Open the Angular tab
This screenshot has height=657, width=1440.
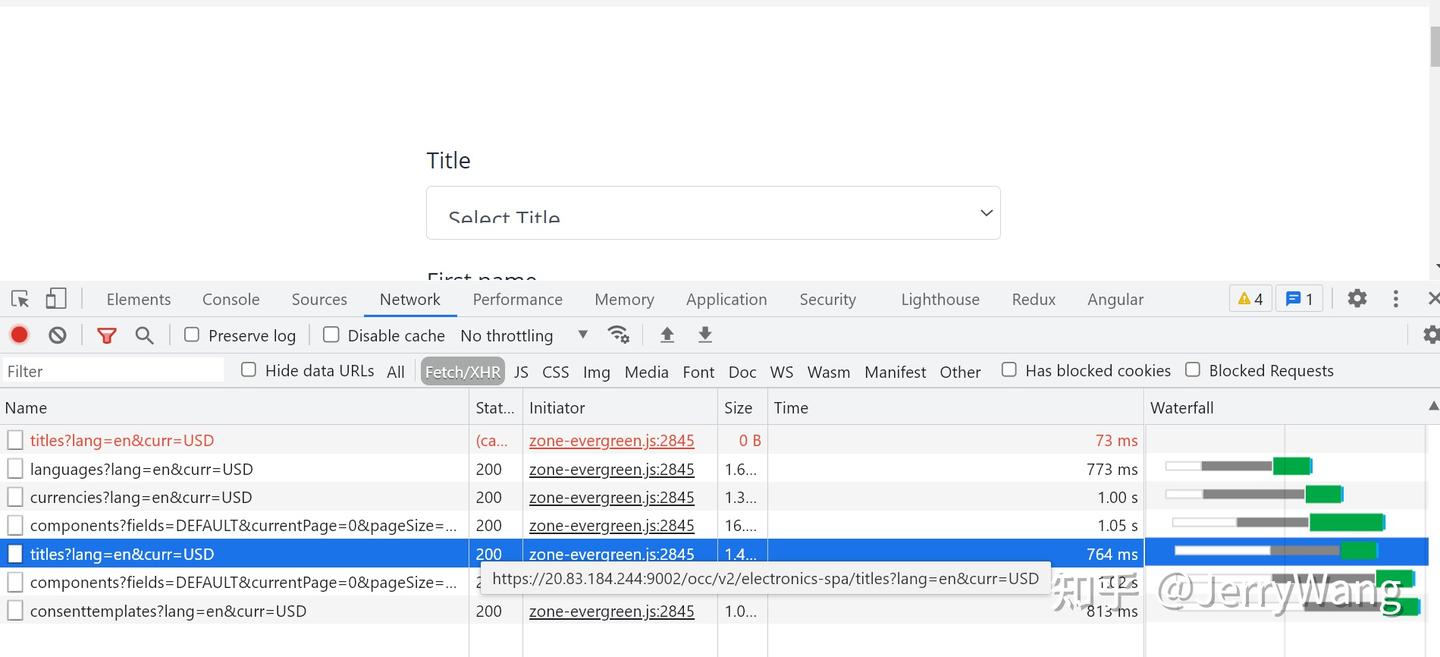[1115, 299]
